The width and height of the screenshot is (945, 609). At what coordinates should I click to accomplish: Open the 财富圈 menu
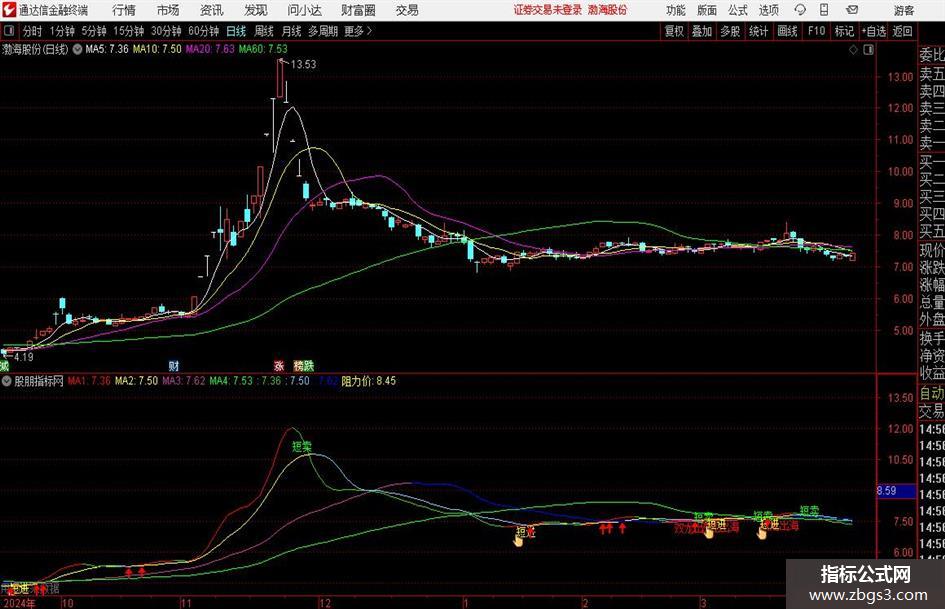tap(358, 10)
